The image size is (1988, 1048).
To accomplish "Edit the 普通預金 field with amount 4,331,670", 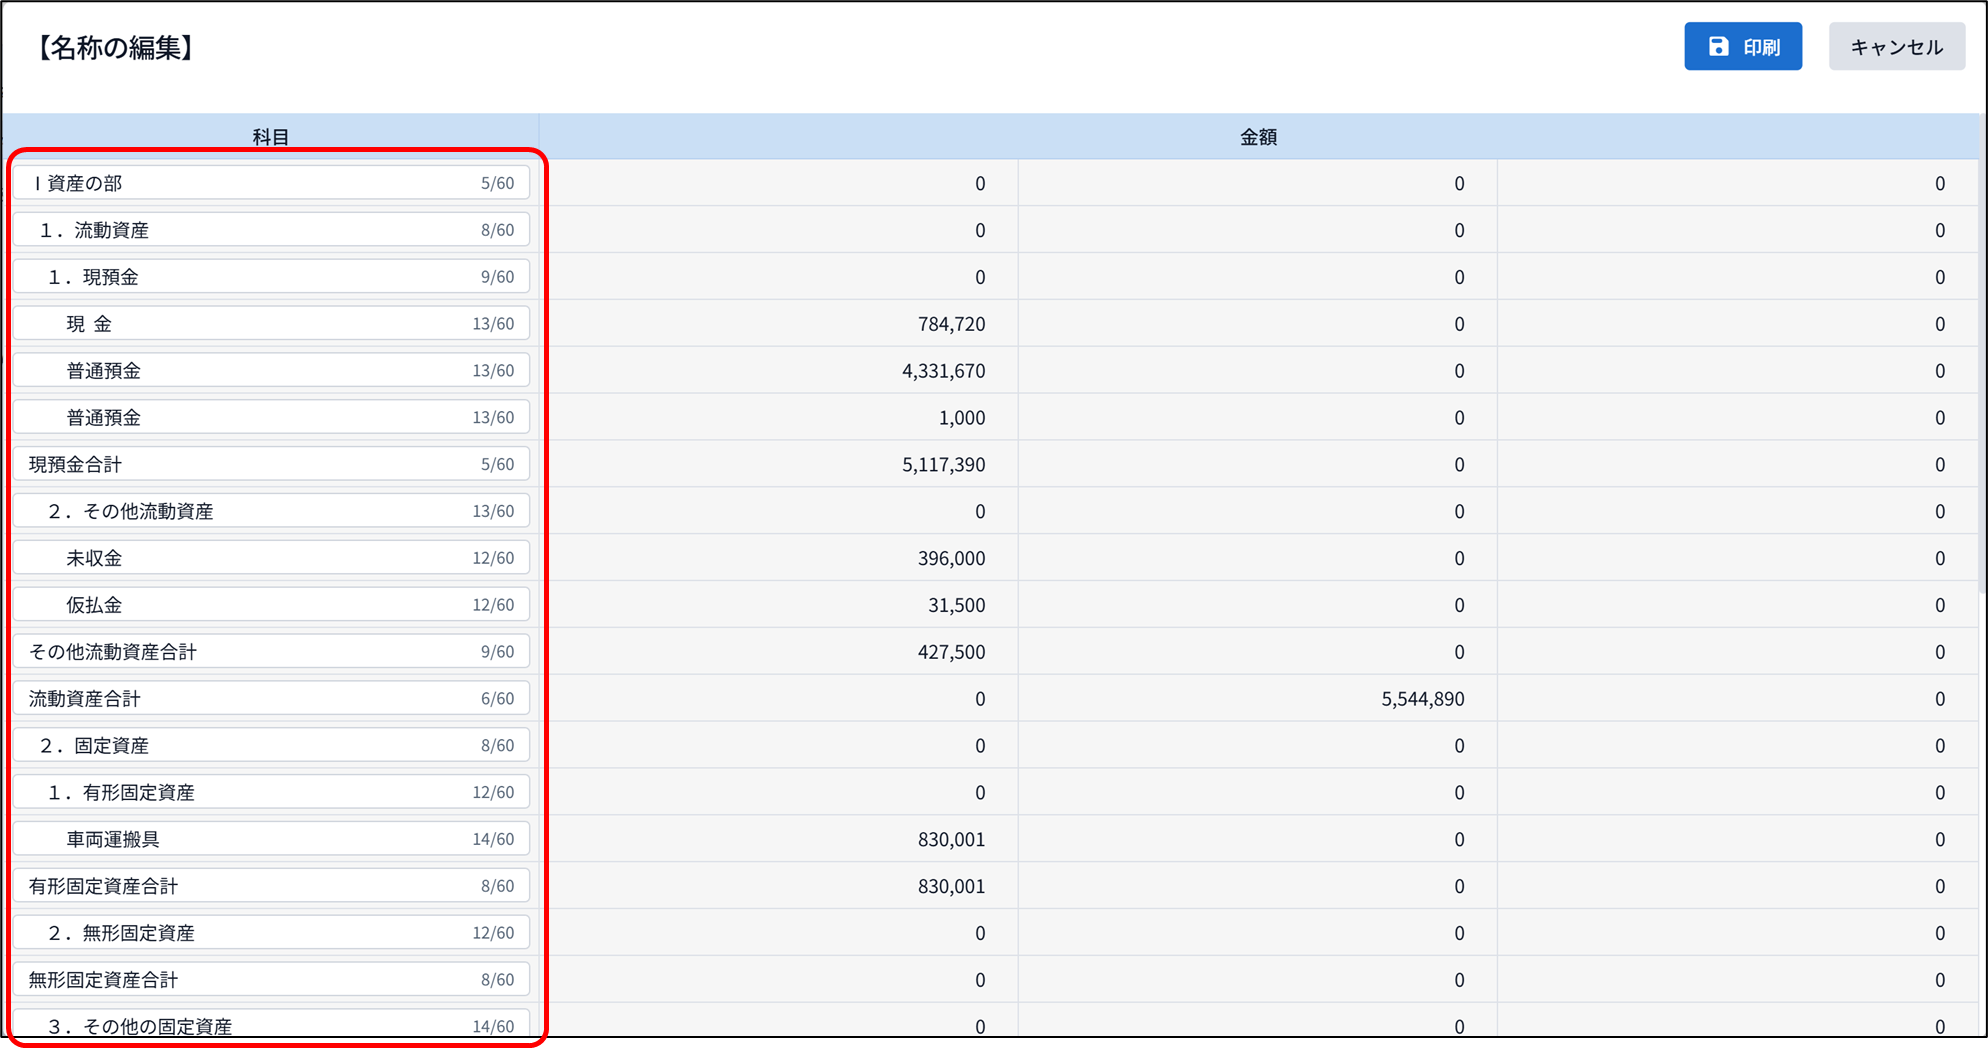I will point(271,371).
